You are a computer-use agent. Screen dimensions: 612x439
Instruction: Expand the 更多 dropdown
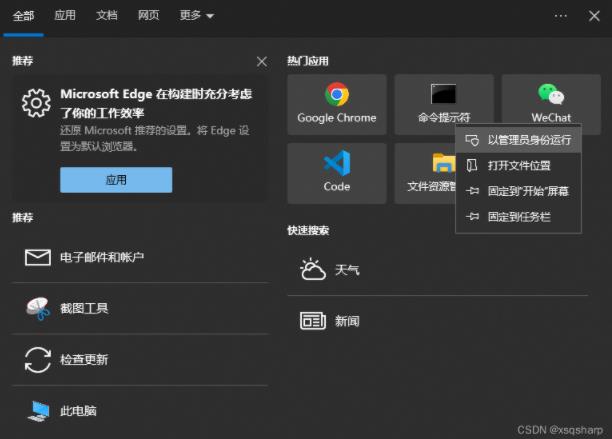coord(197,16)
